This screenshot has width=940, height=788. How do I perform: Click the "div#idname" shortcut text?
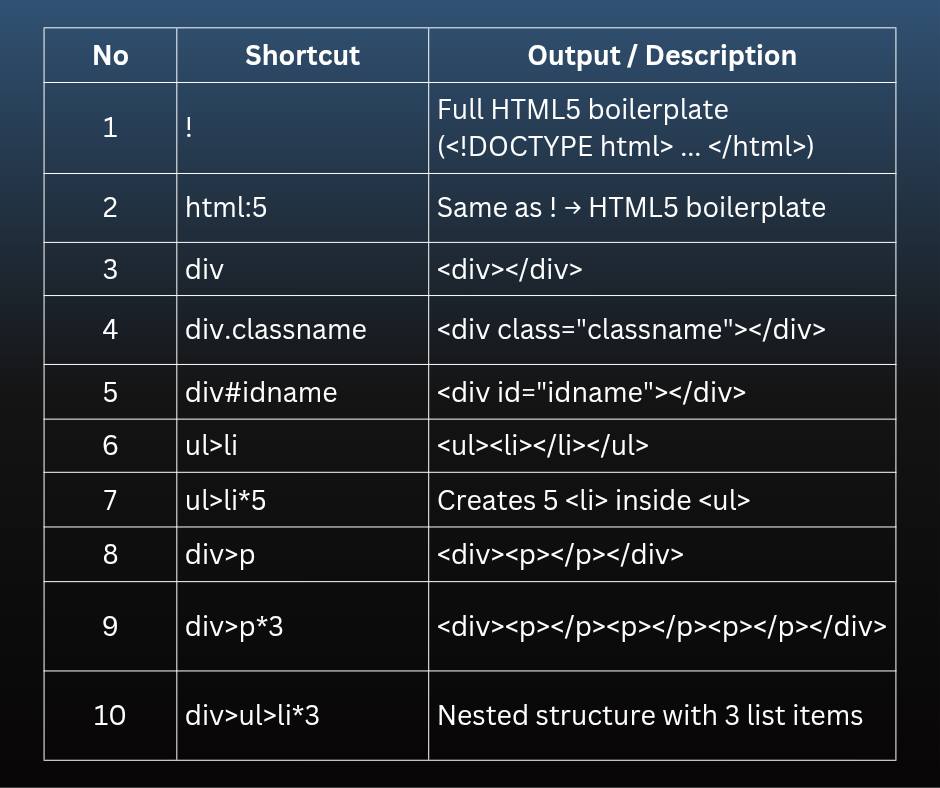click(261, 392)
